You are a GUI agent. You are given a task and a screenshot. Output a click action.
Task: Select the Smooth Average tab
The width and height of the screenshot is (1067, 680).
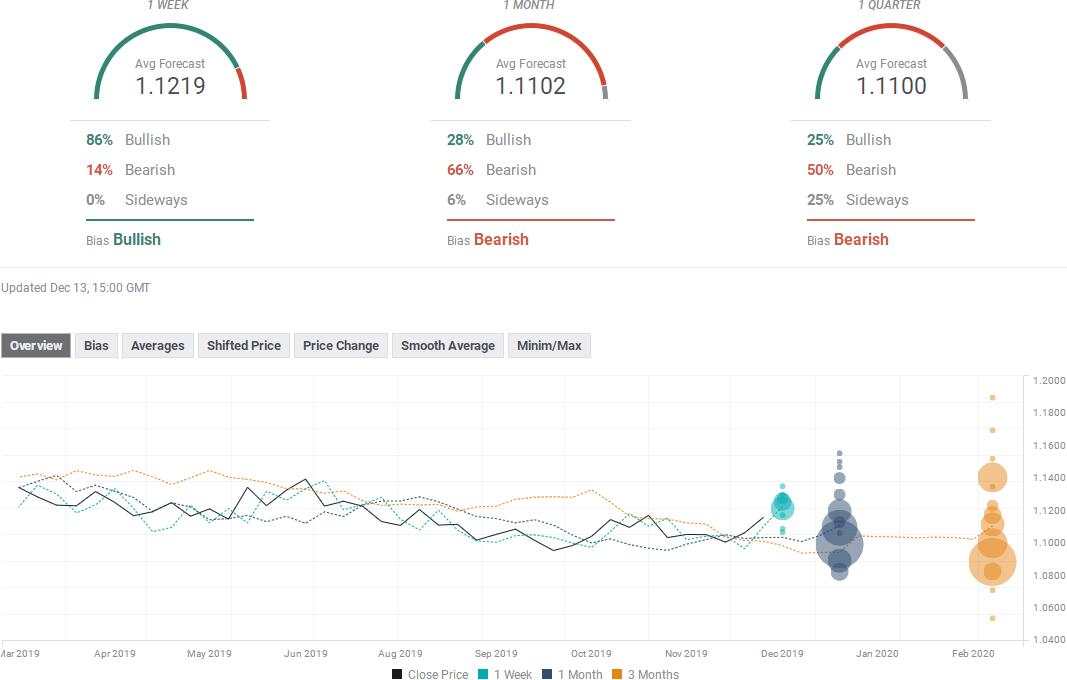(x=448, y=346)
